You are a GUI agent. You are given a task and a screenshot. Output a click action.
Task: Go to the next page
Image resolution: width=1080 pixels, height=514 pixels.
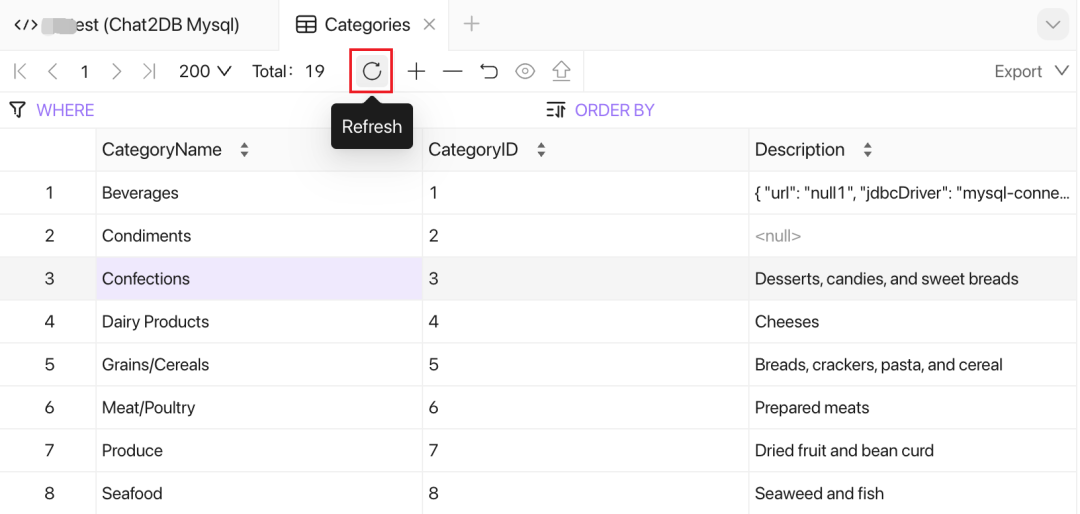tap(117, 71)
